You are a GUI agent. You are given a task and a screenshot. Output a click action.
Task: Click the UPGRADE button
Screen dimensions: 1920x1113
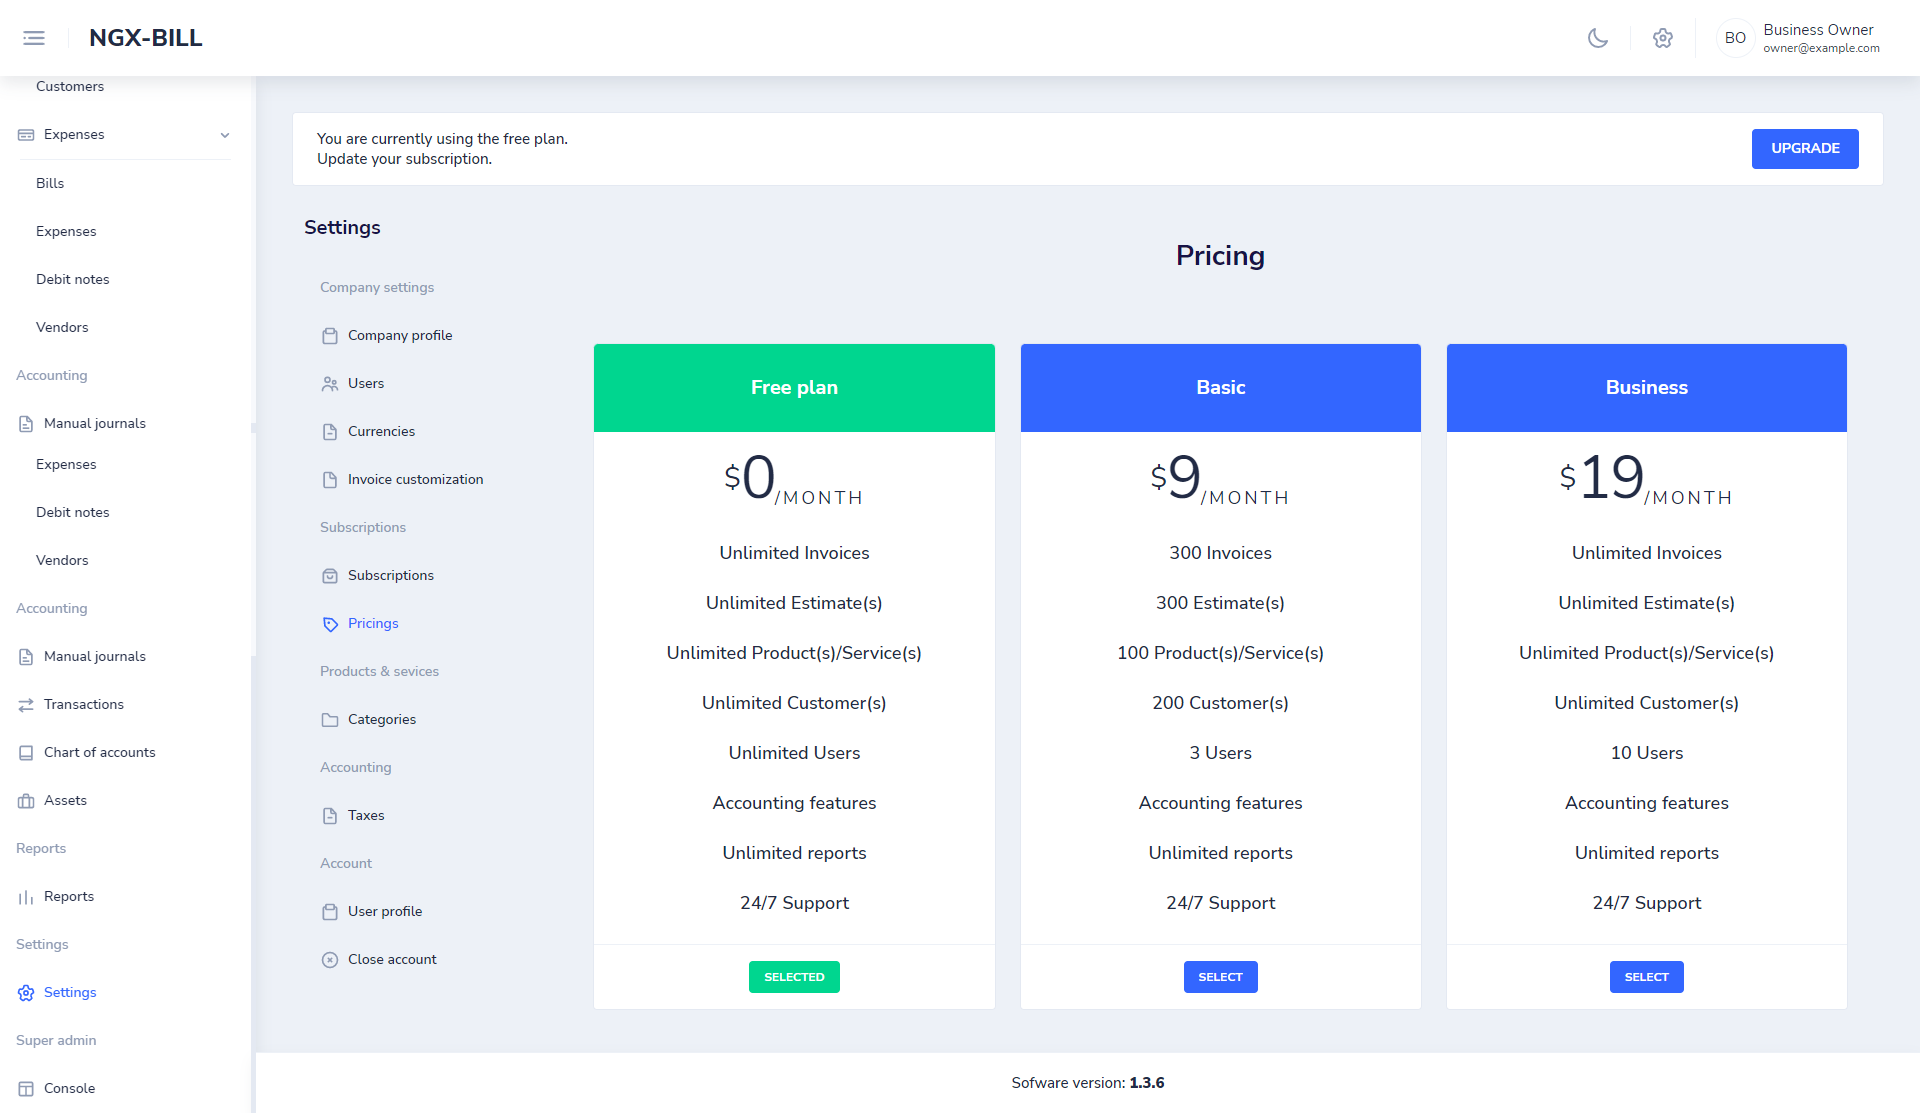click(1804, 148)
